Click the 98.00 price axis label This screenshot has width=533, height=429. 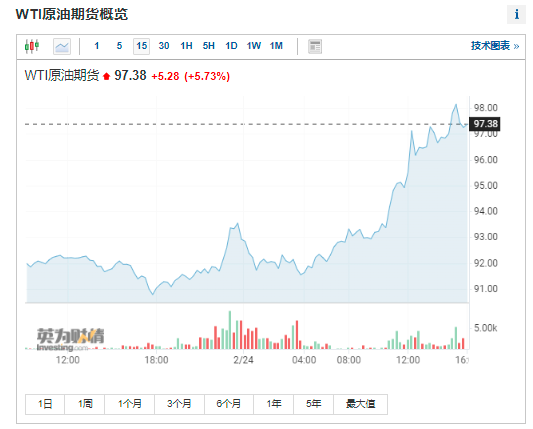point(486,108)
